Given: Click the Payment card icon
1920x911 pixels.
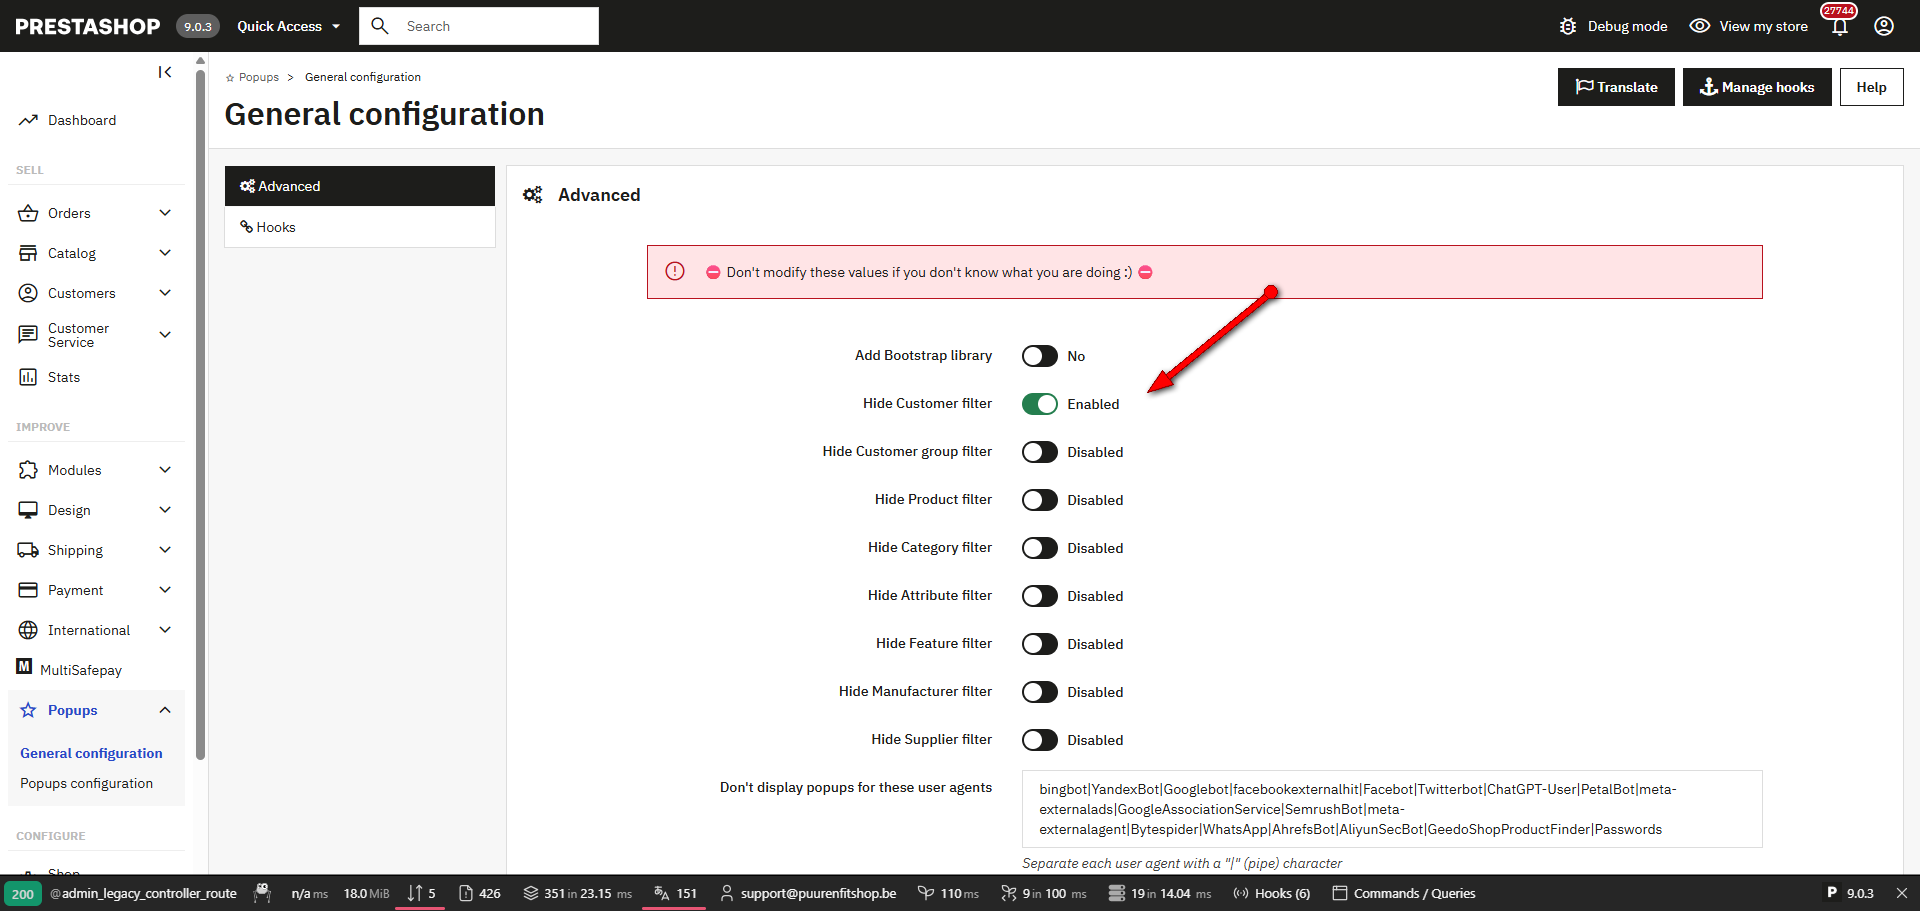Looking at the screenshot, I should (x=28, y=590).
